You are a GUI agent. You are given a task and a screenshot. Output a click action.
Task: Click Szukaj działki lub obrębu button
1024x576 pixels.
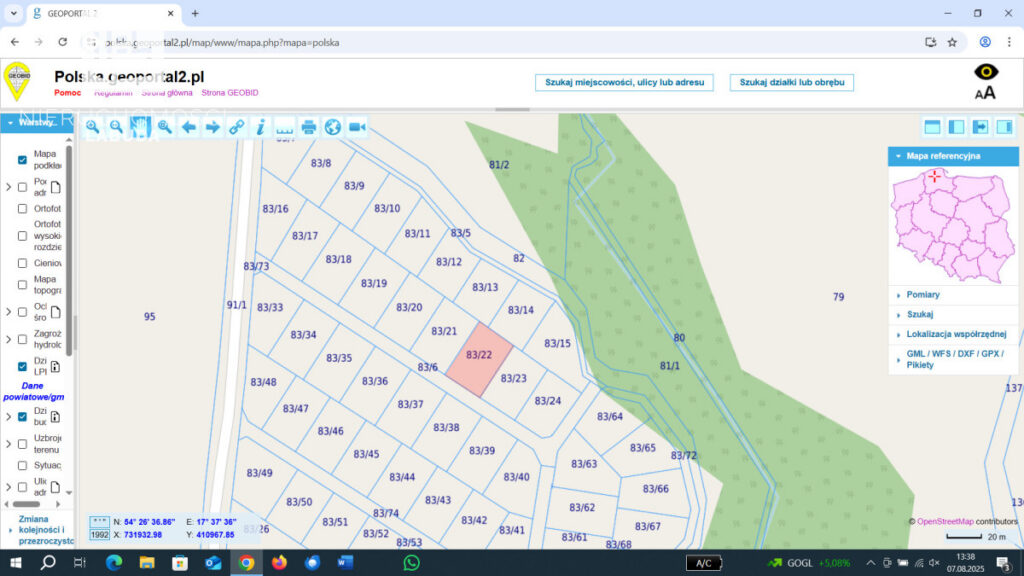pos(792,82)
